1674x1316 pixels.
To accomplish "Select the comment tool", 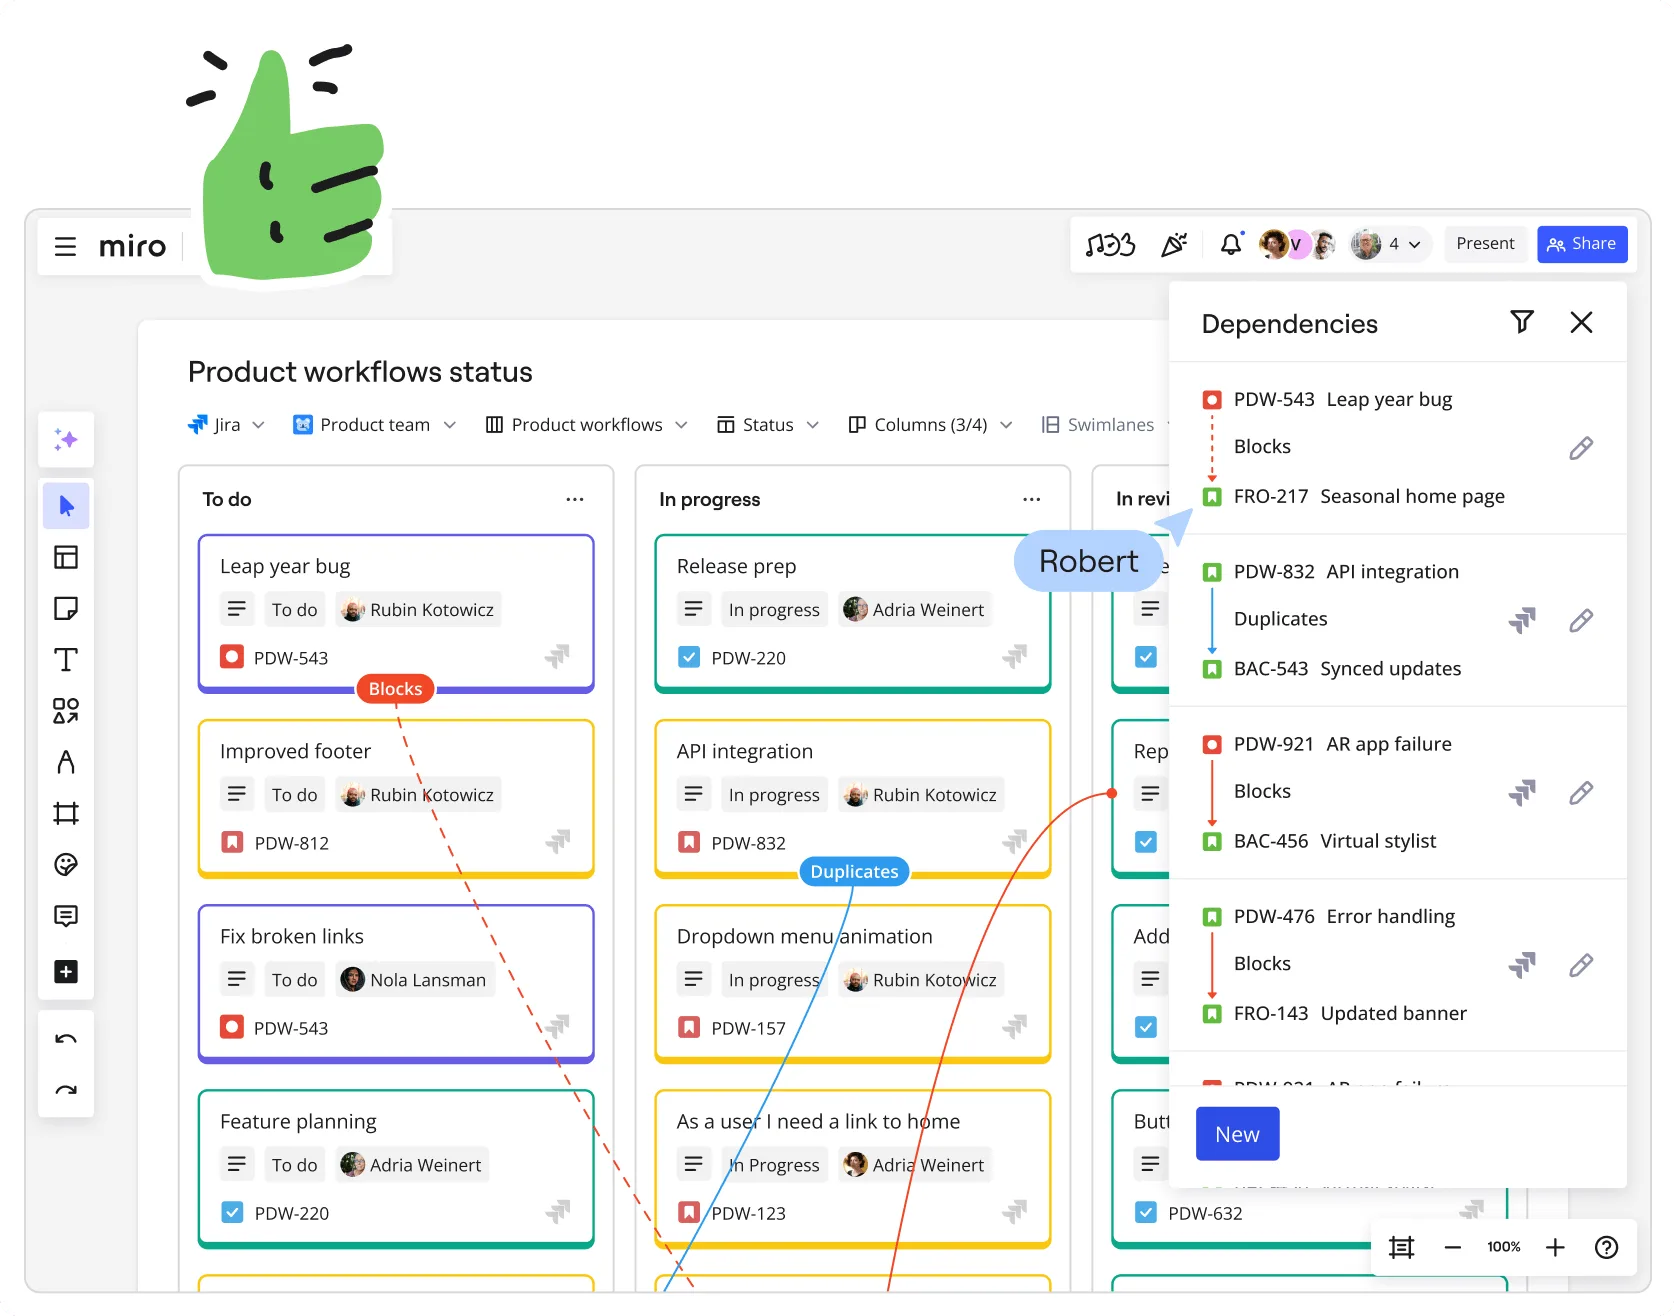I will point(66,916).
